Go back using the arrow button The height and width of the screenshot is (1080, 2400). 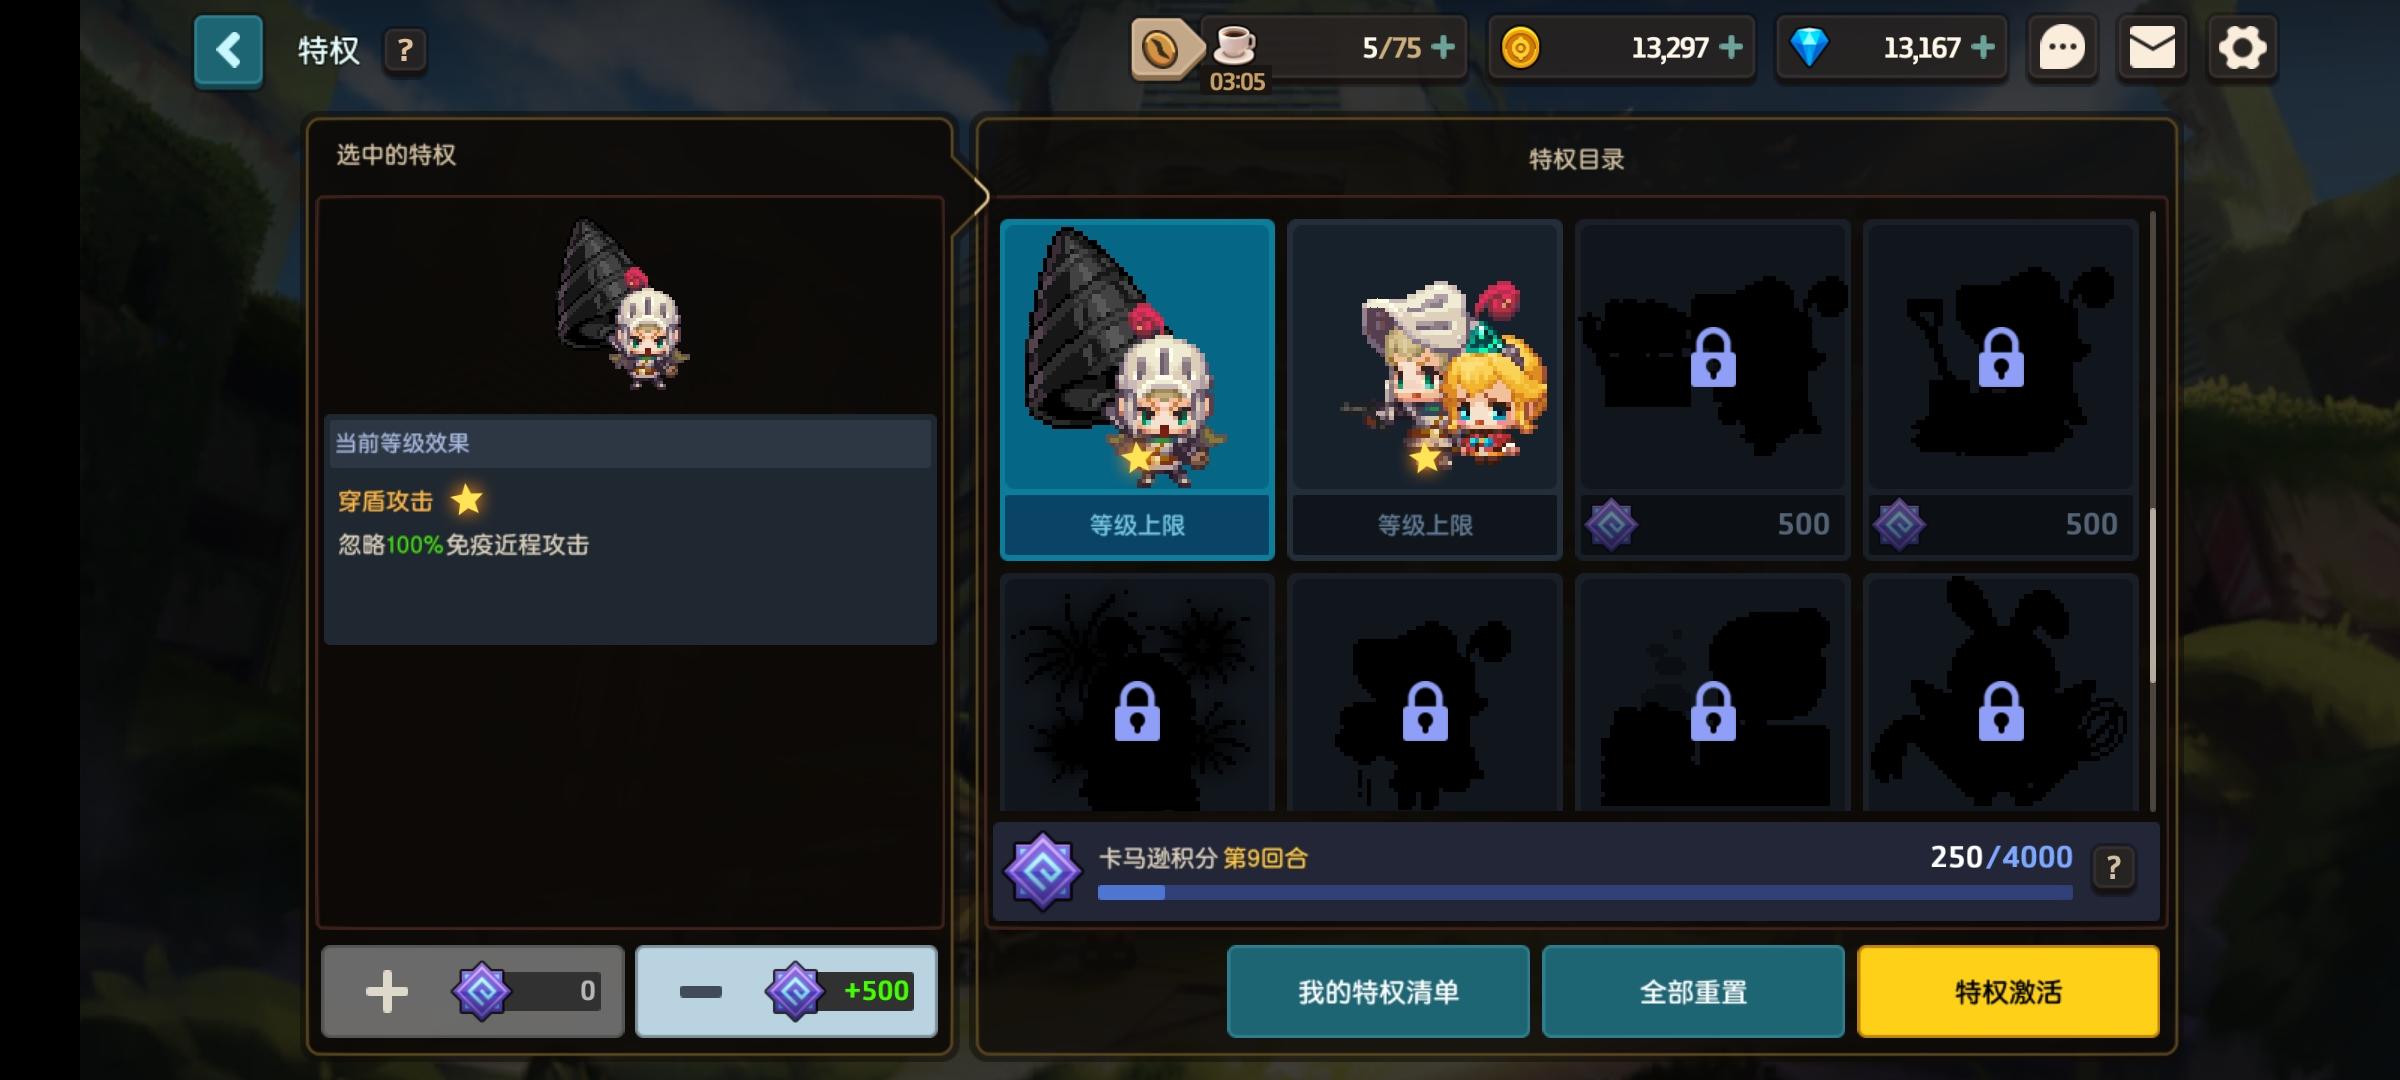point(228,50)
